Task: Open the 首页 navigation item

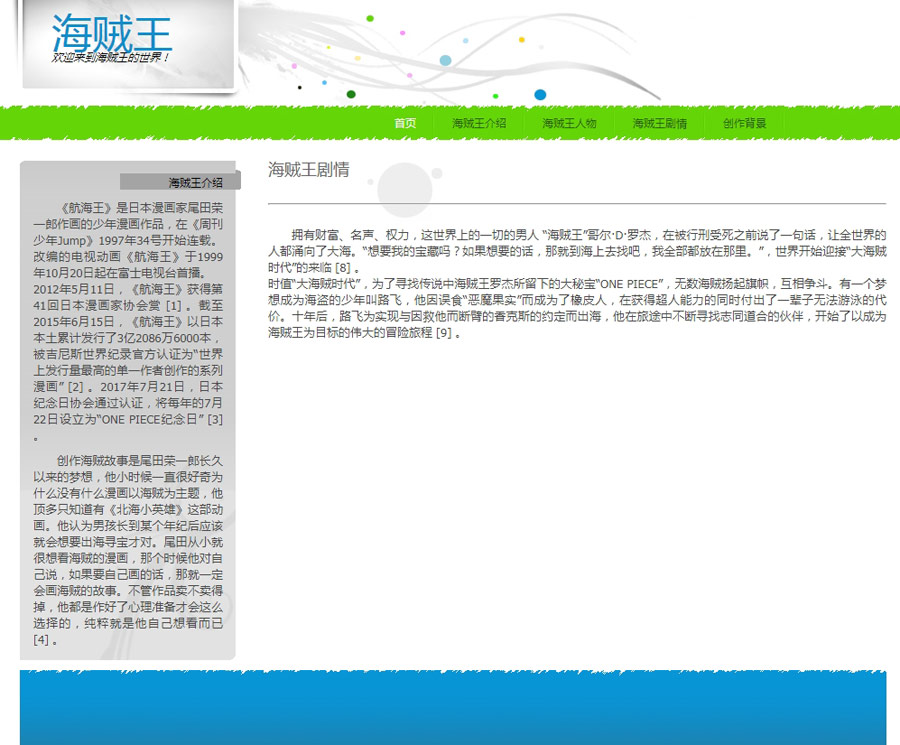Action: (x=405, y=123)
